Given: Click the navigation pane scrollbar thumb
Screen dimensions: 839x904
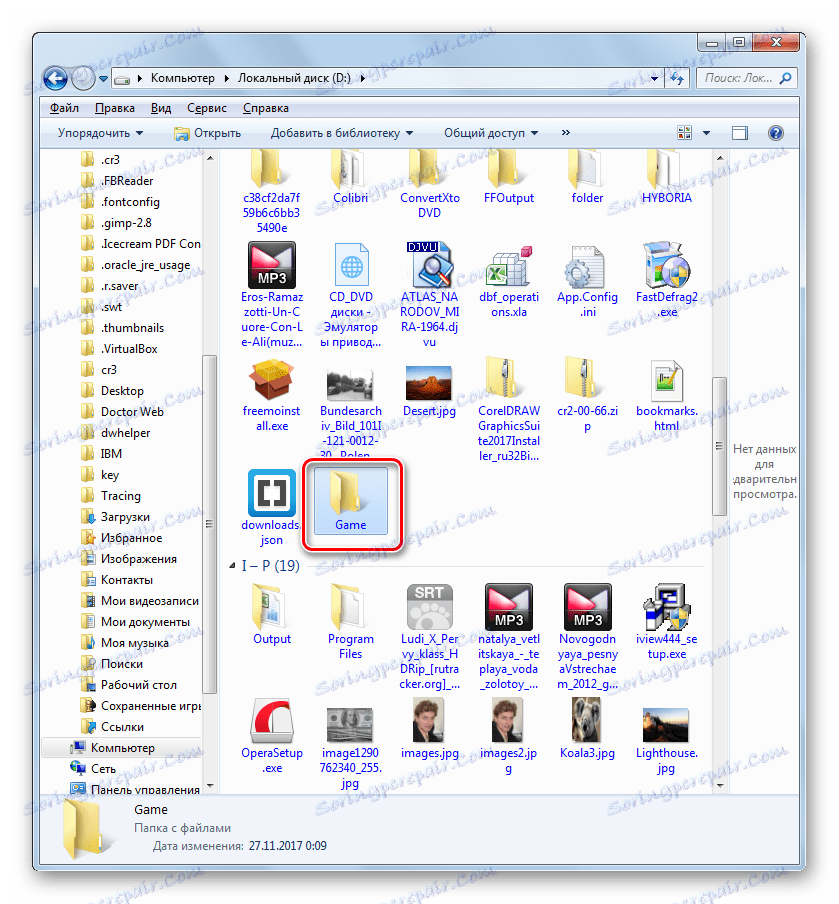Looking at the screenshot, I should pos(209,523).
